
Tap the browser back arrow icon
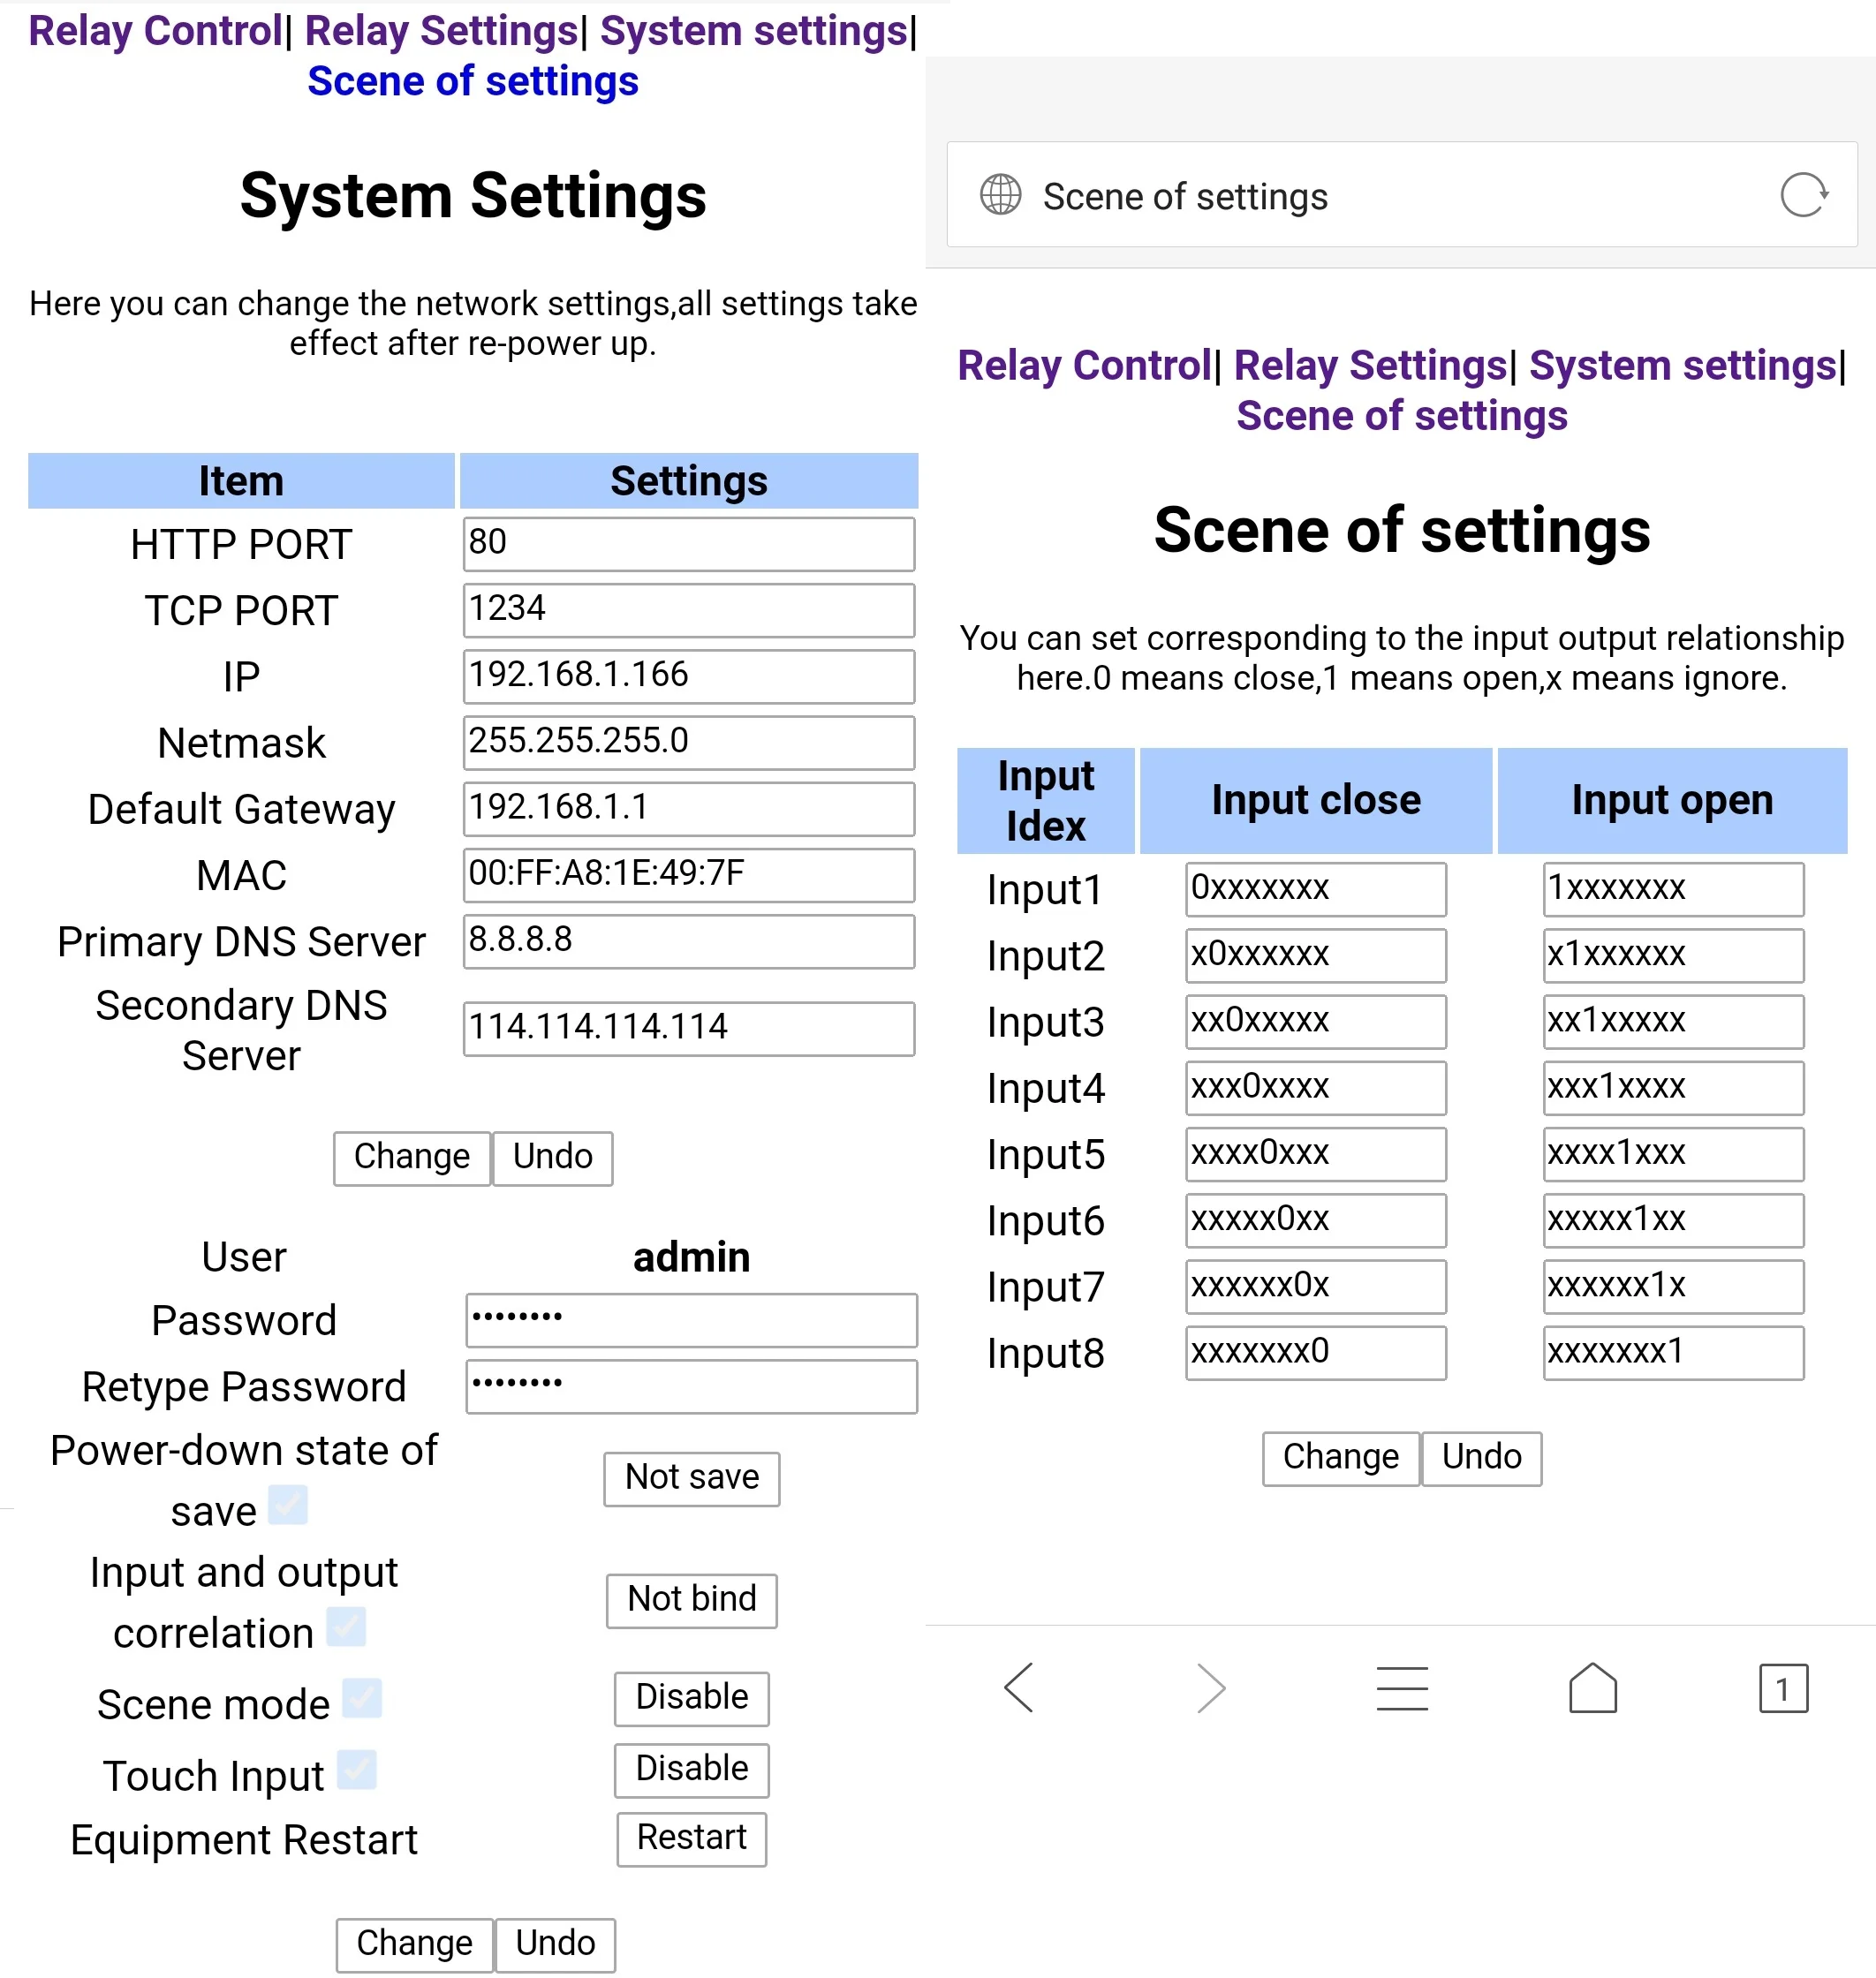[1018, 1688]
